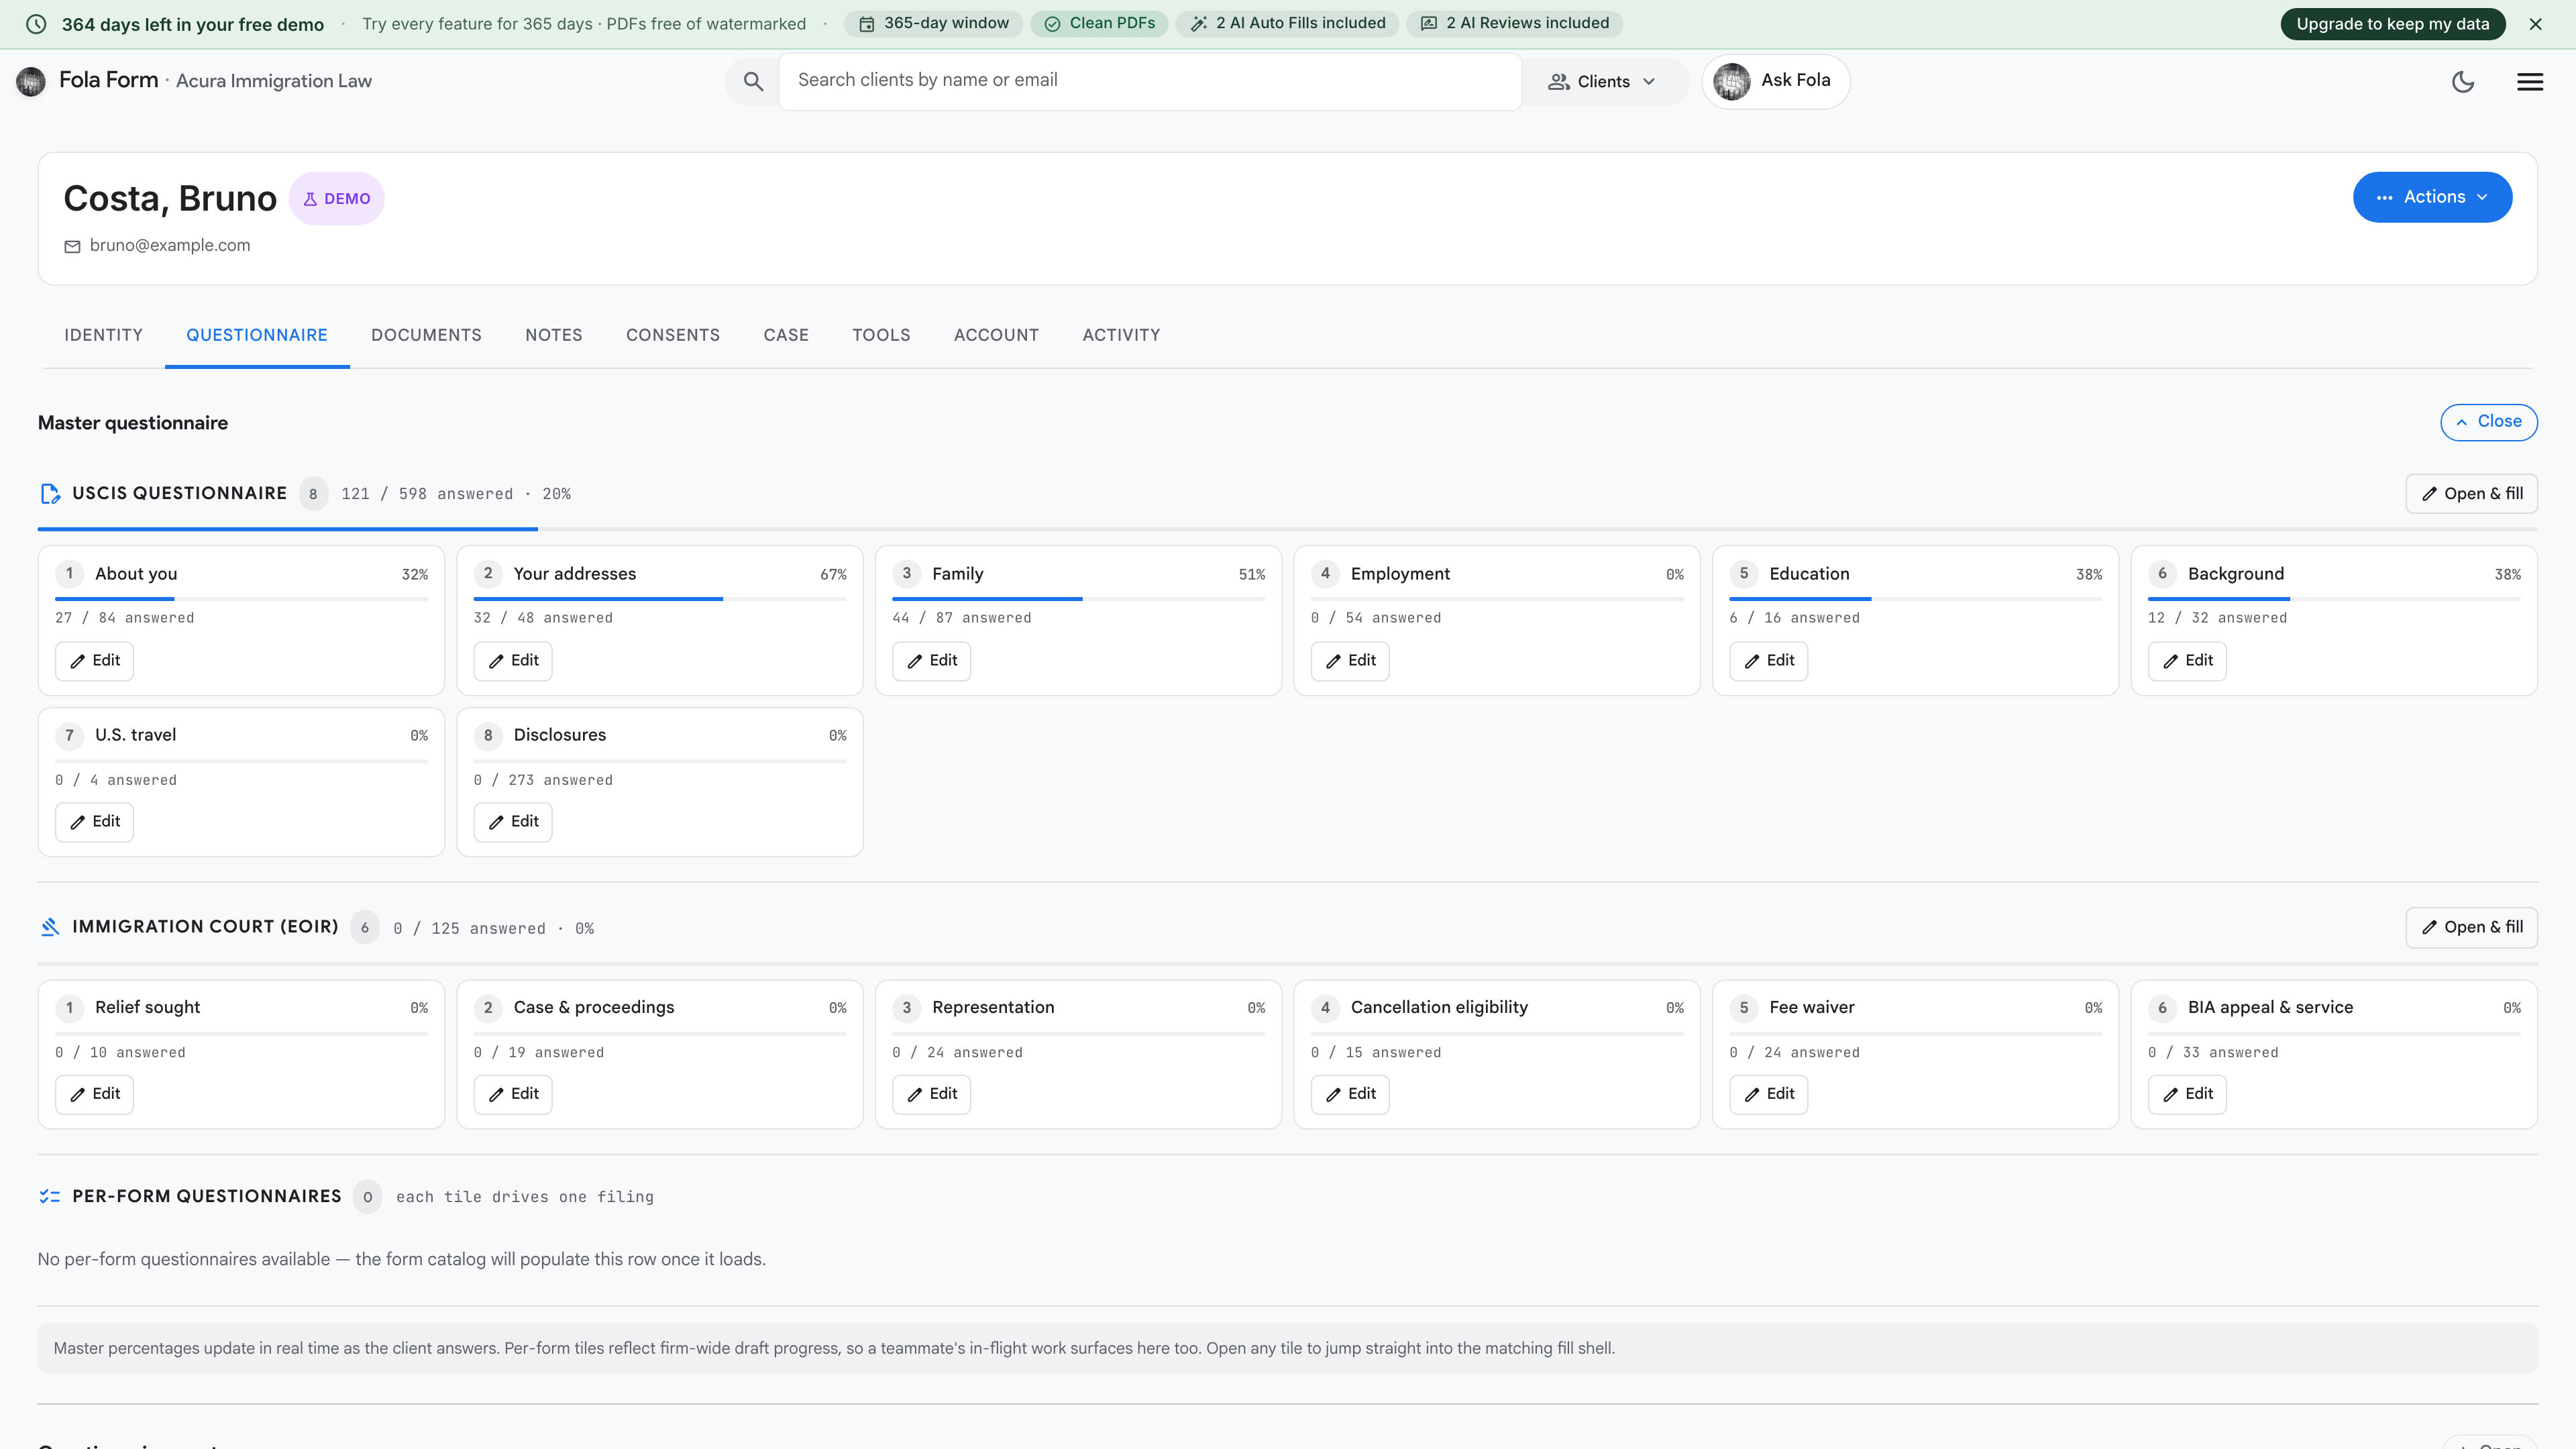The image size is (2576, 1449).
Task: Click the 365-day window chip
Action: (934, 23)
